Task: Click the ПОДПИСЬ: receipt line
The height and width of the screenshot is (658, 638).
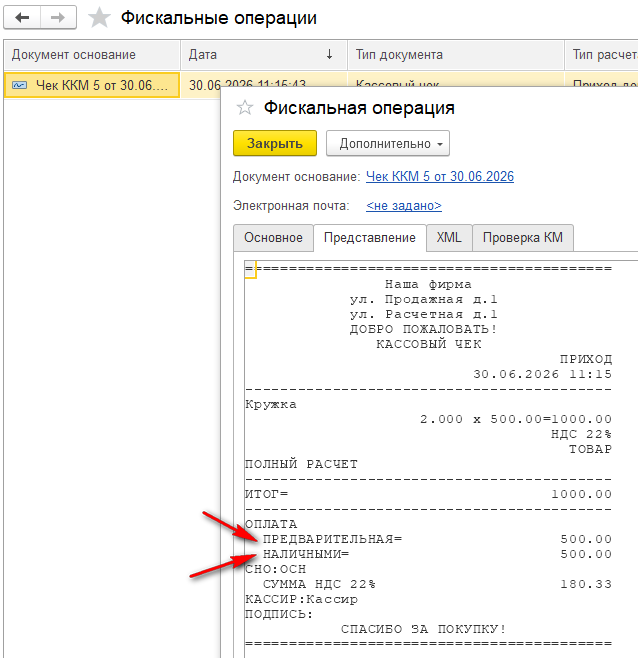Action: (280, 614)
